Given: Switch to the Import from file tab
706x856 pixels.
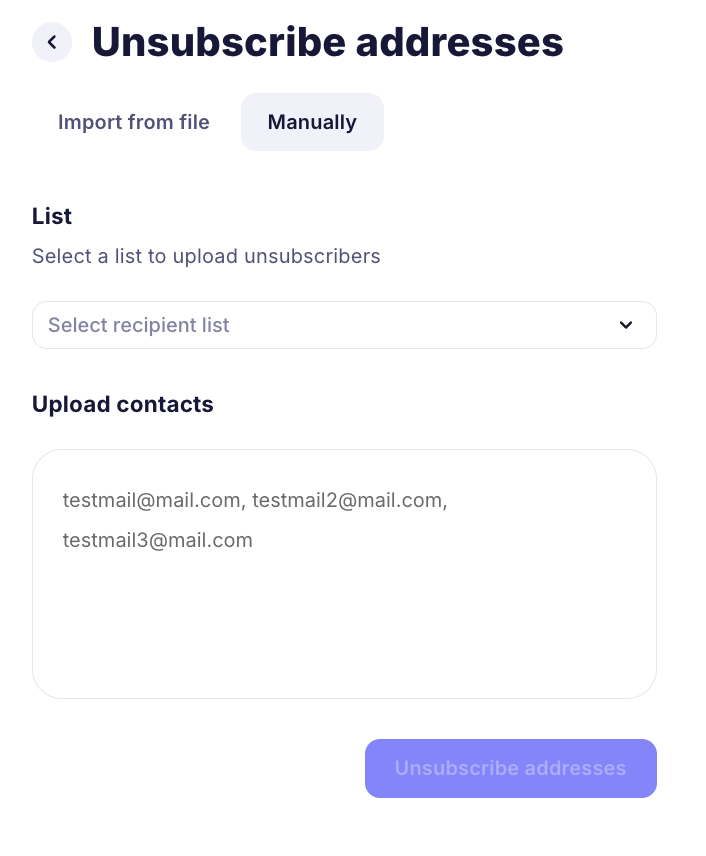Looking at the screenshot, I should [134, 122].
